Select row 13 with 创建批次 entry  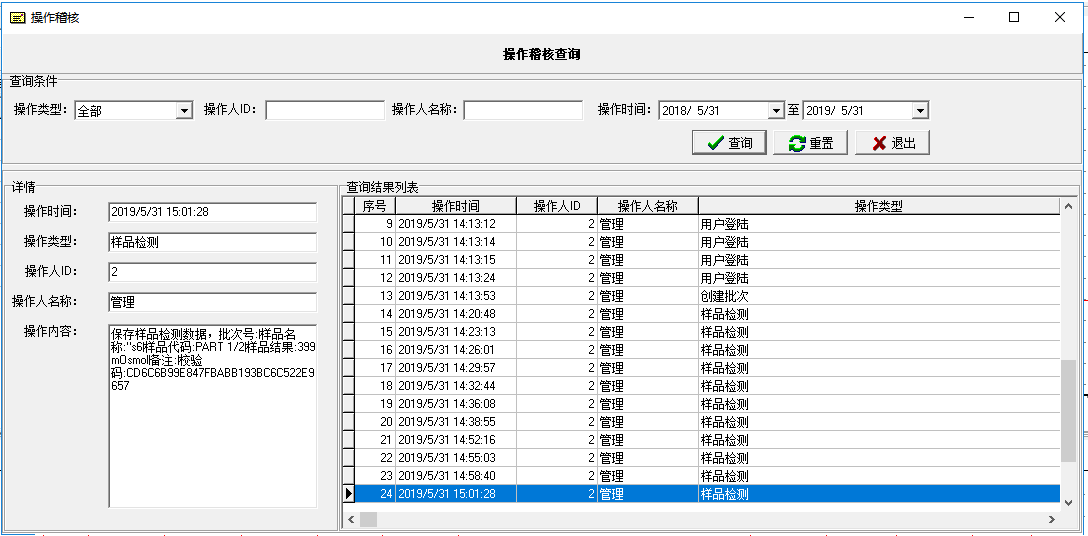click(x=700, y=296)
